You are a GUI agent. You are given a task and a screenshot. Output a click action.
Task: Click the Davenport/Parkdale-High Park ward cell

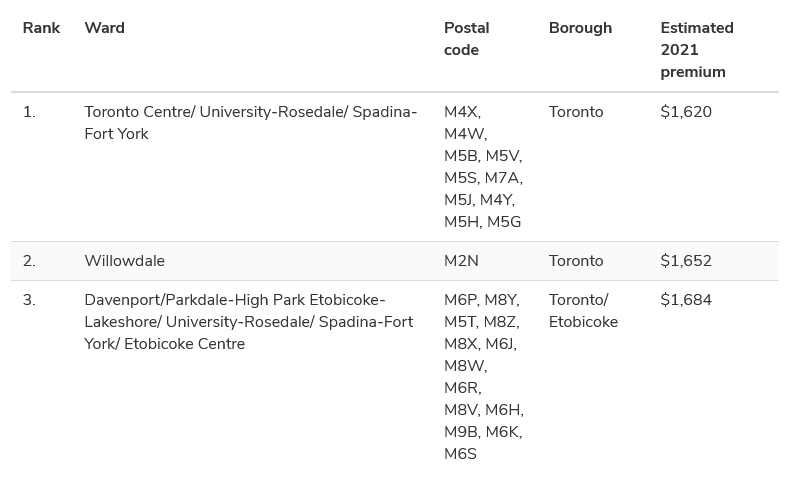pyautogui.click(x=248, y=322)
